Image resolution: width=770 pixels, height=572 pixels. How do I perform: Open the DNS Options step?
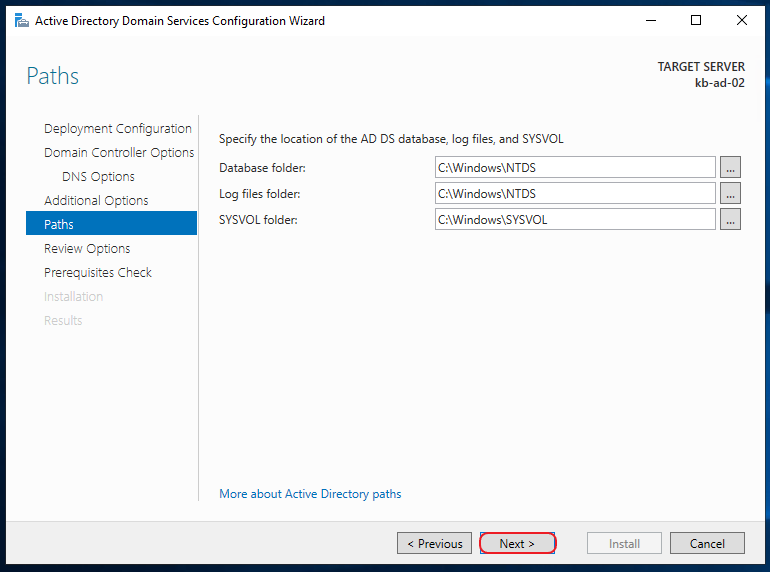pyautogui.click(x=98, y=177)
